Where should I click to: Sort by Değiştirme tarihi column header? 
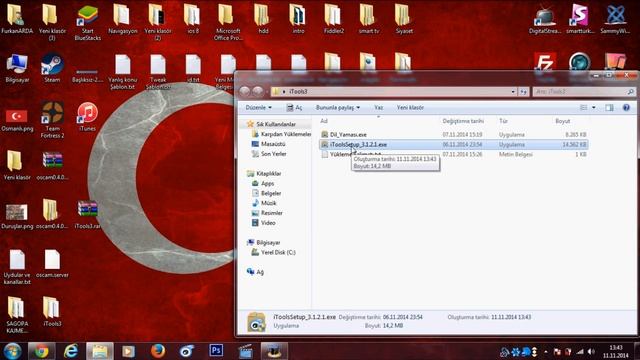[x=463, y=121]
